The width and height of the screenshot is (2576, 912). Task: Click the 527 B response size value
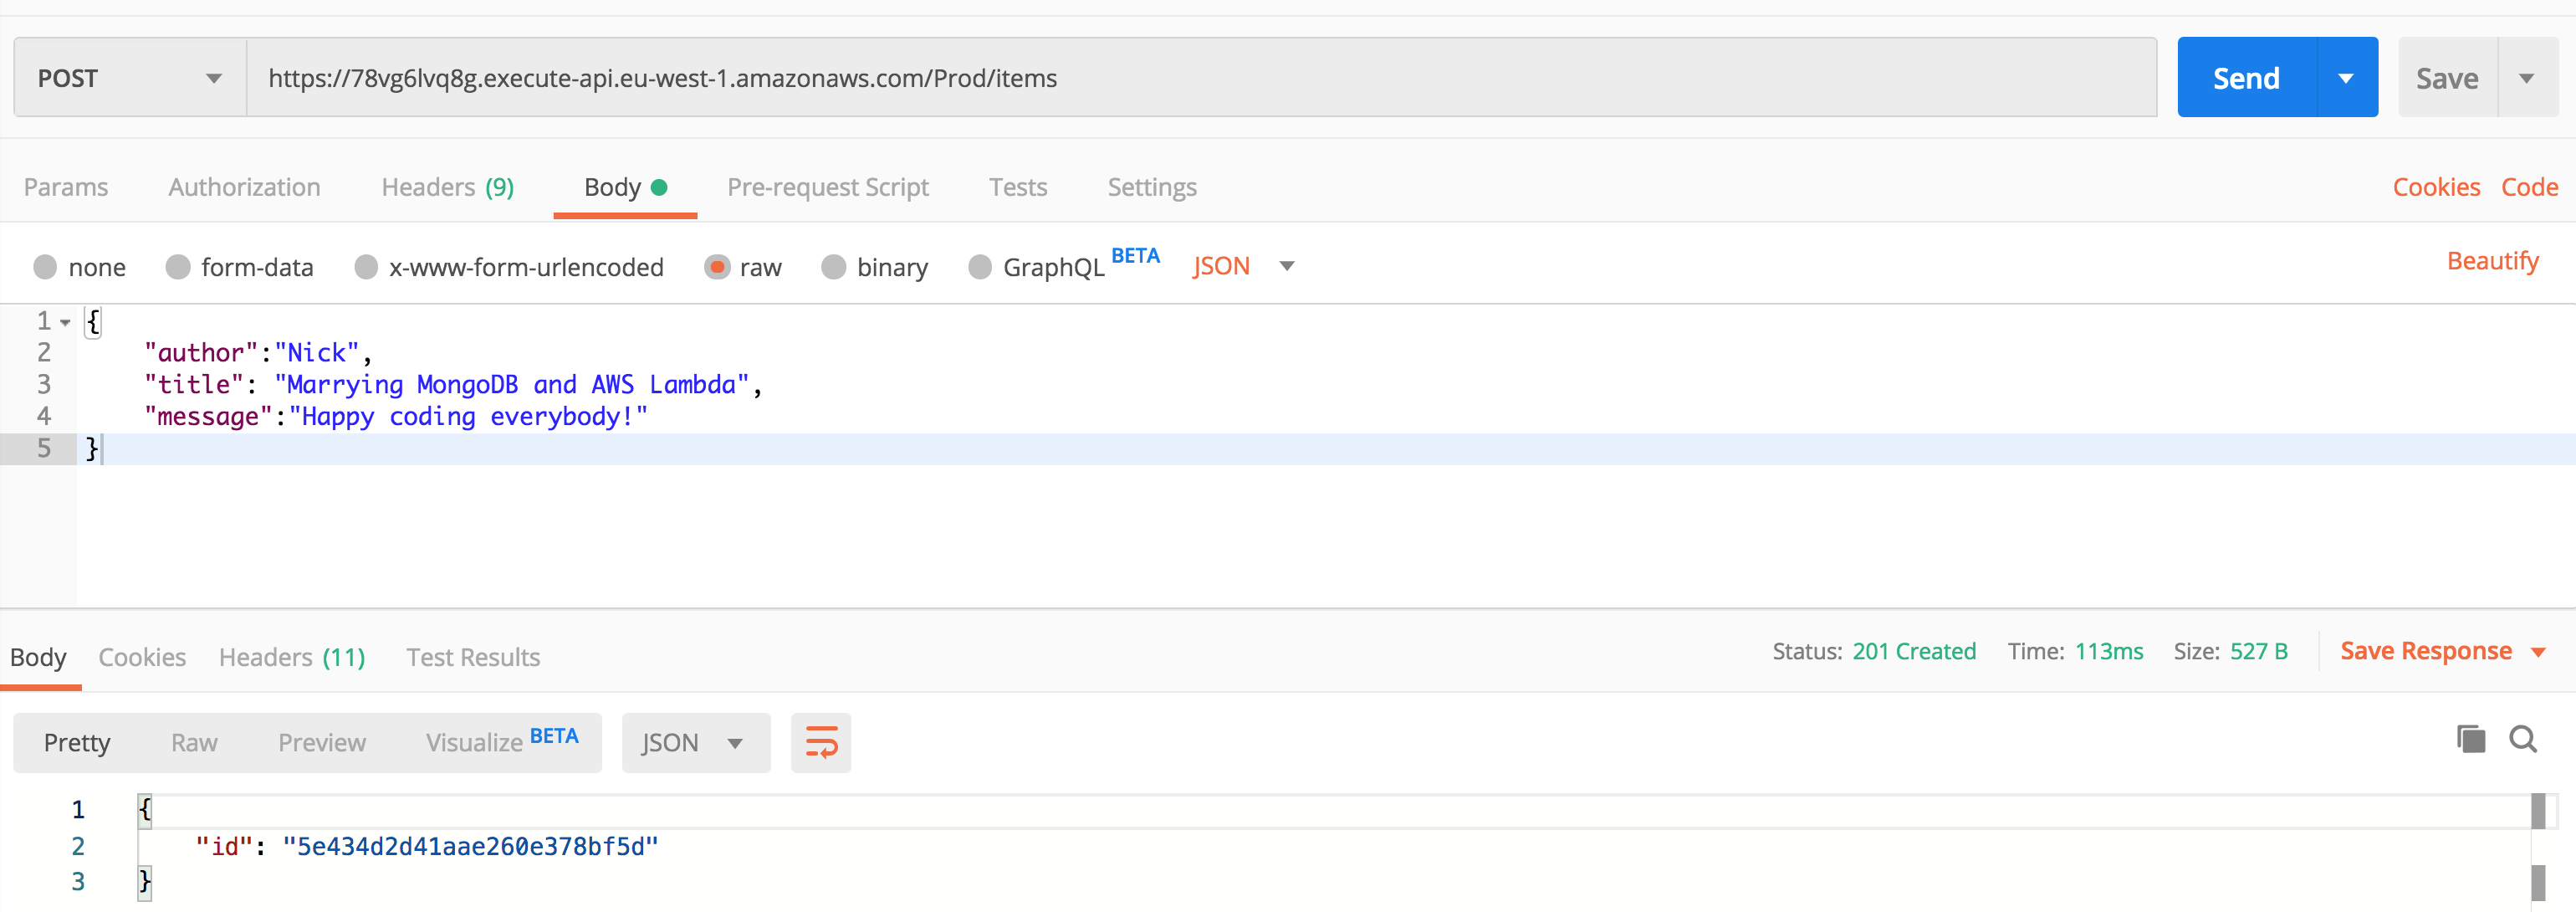pyautogui.click(x=2258, y=652)
